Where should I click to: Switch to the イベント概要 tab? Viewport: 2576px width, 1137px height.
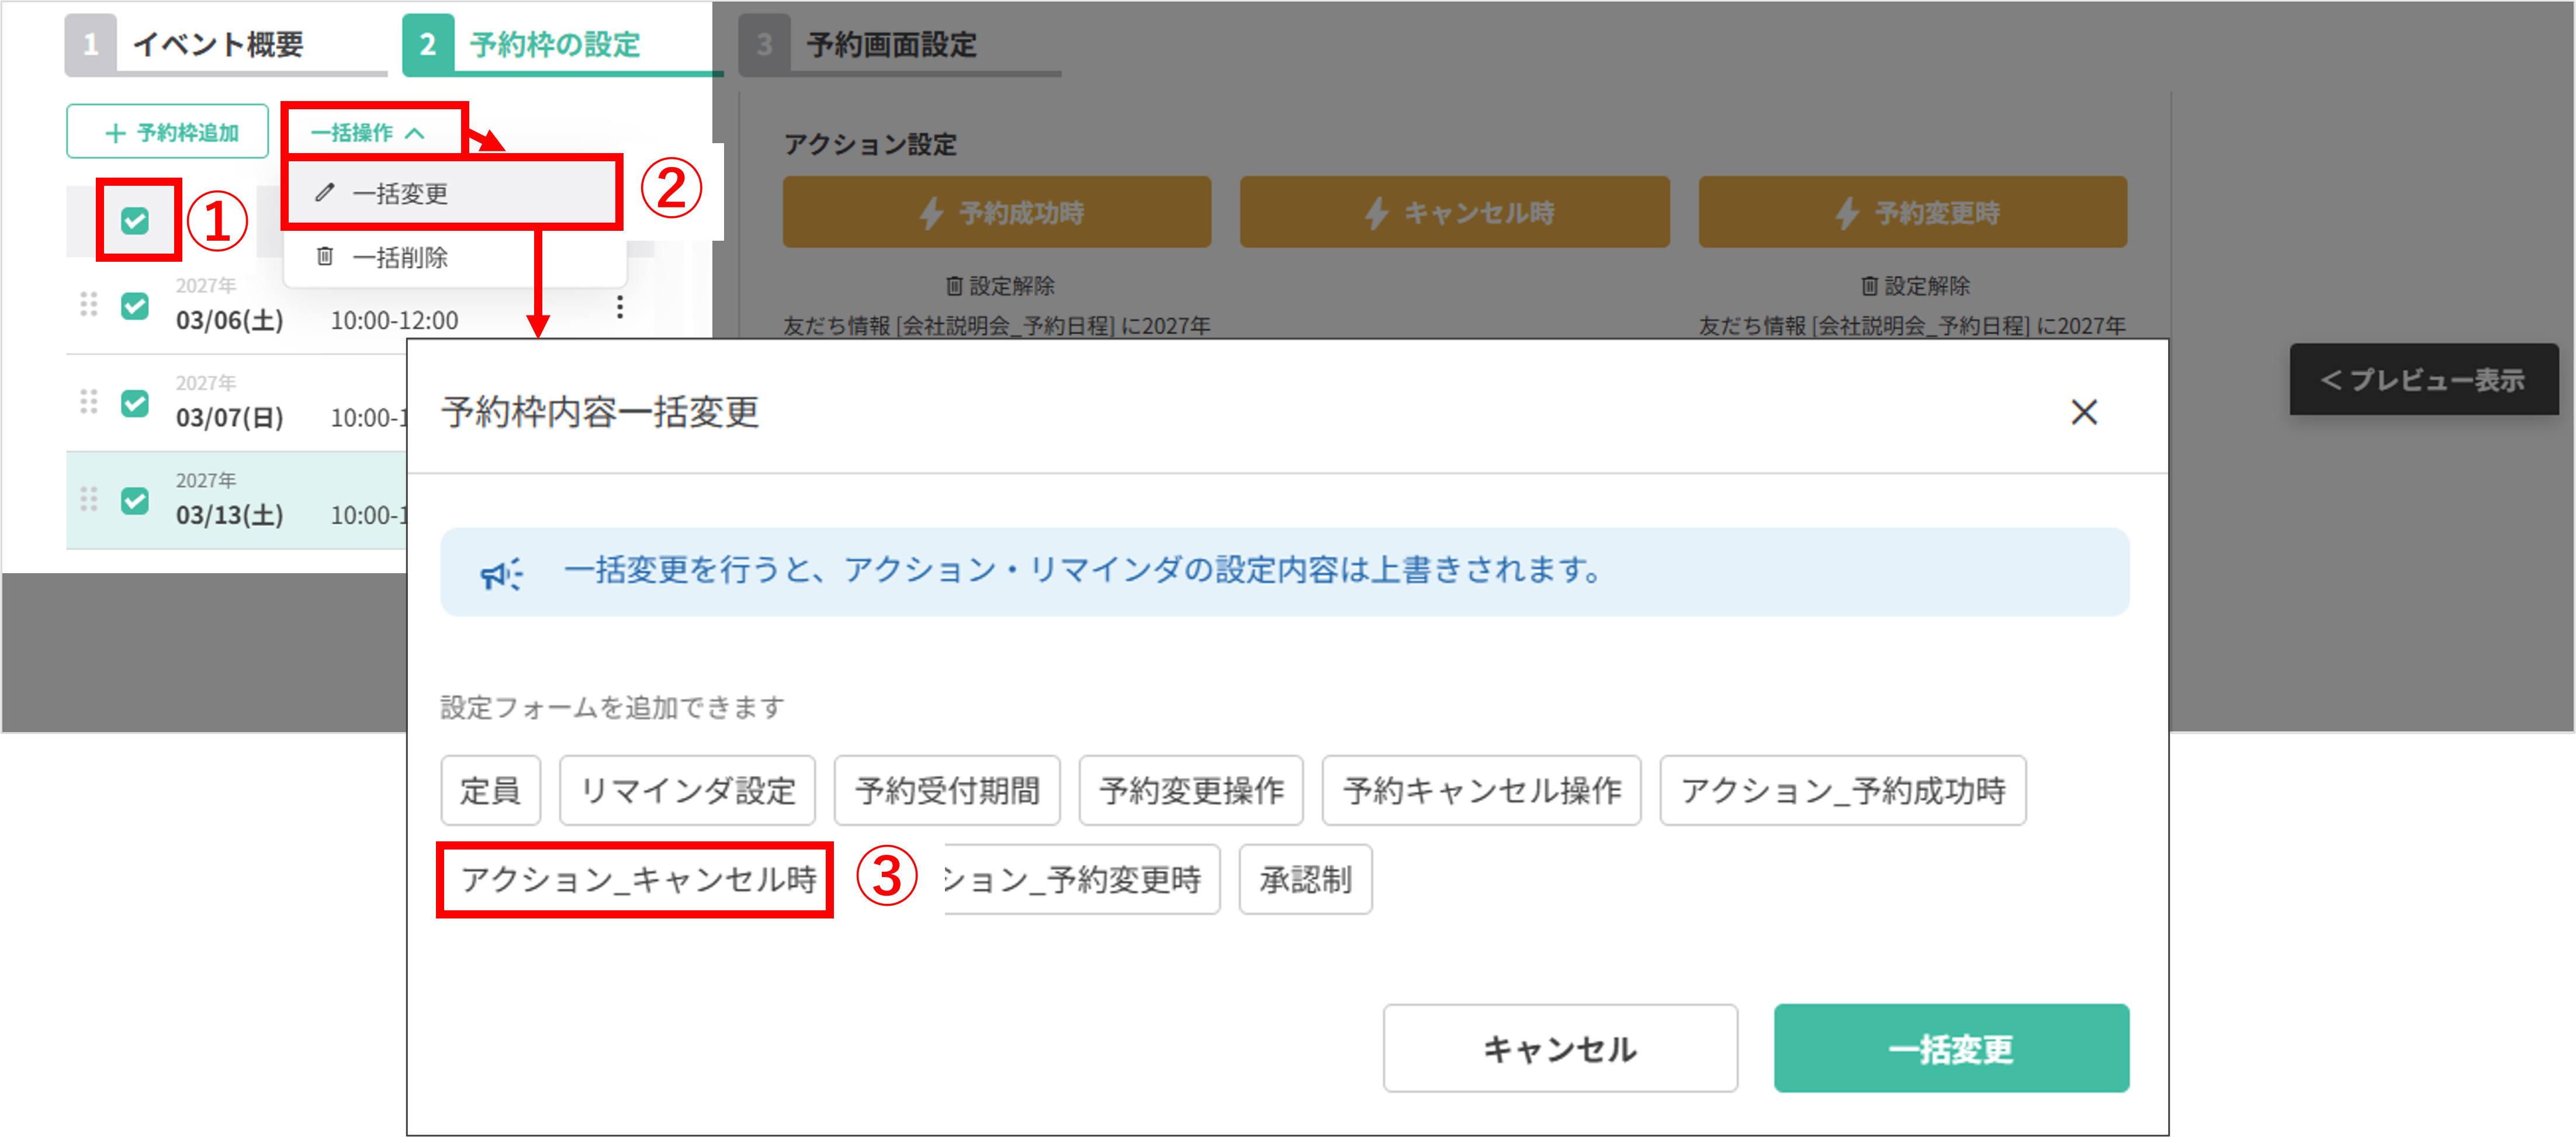(x=218, y=45)
